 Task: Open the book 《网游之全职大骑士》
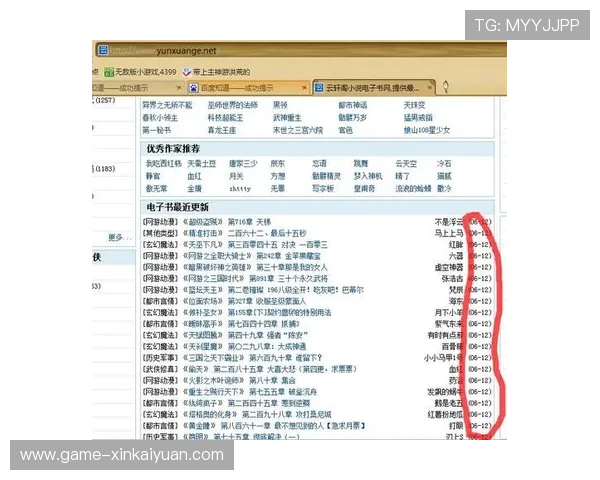(x=217, y=256)
